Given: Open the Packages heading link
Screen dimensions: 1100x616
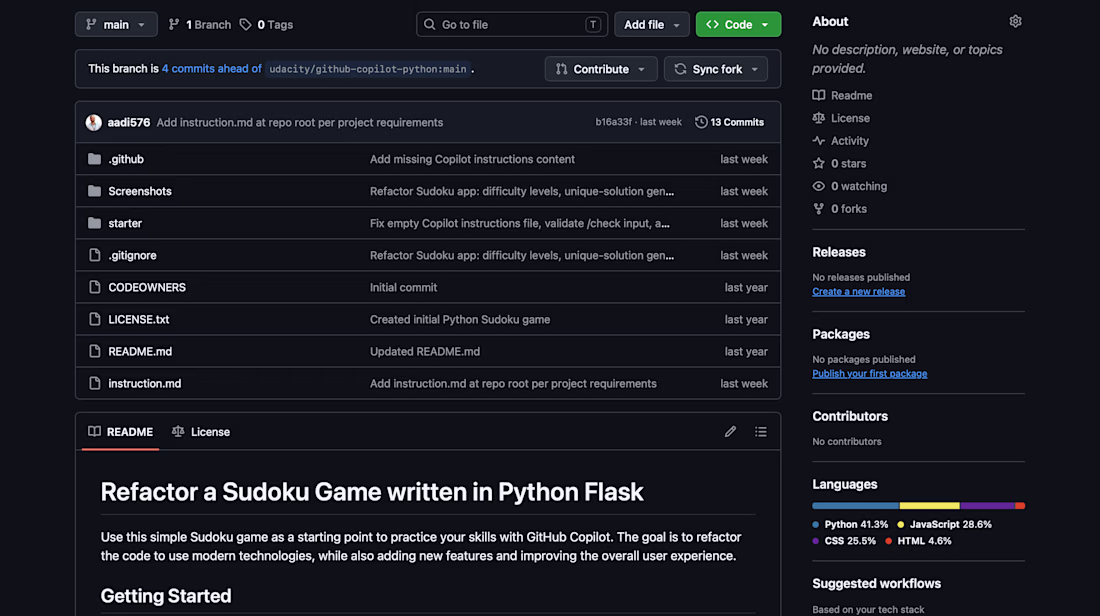Looking at the screenshot, I should pos(841,334).
